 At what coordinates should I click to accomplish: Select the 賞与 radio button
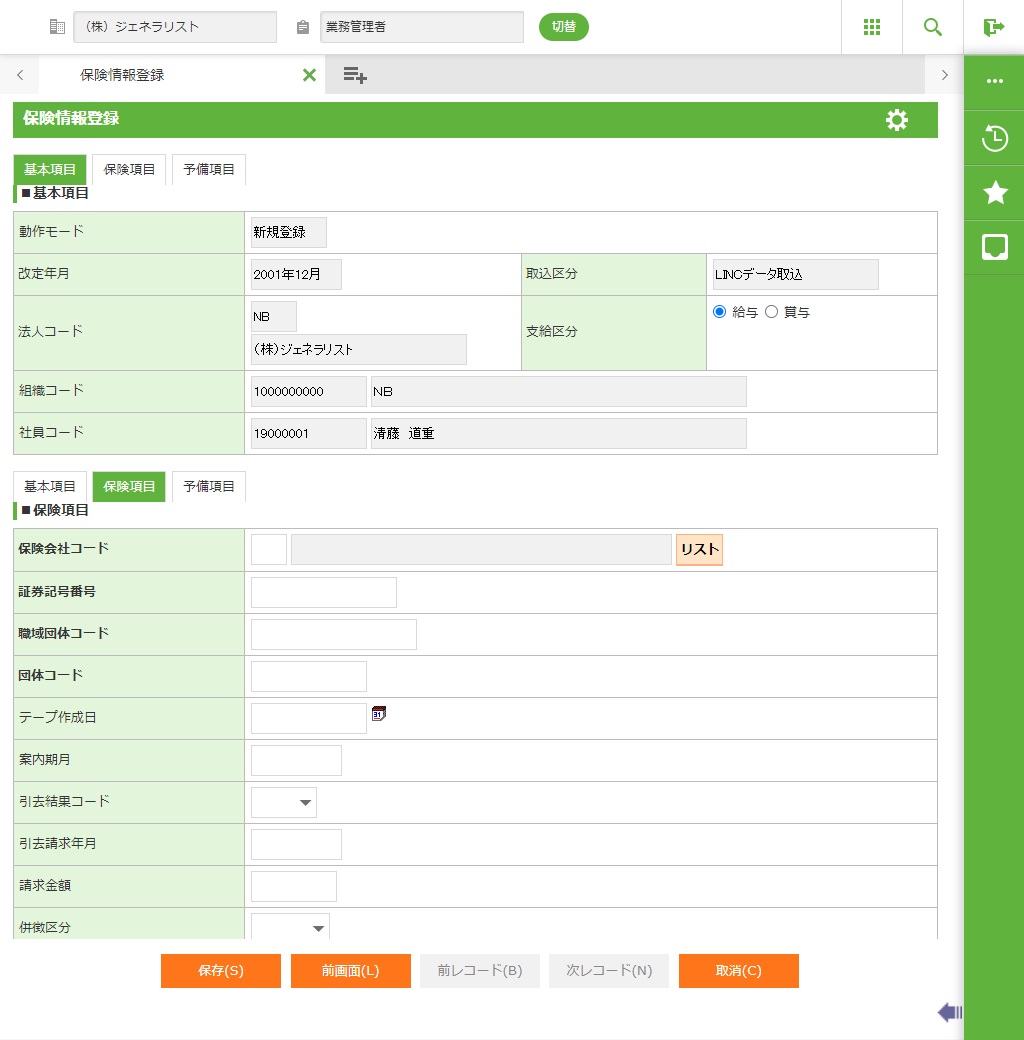tap(771, 312)
